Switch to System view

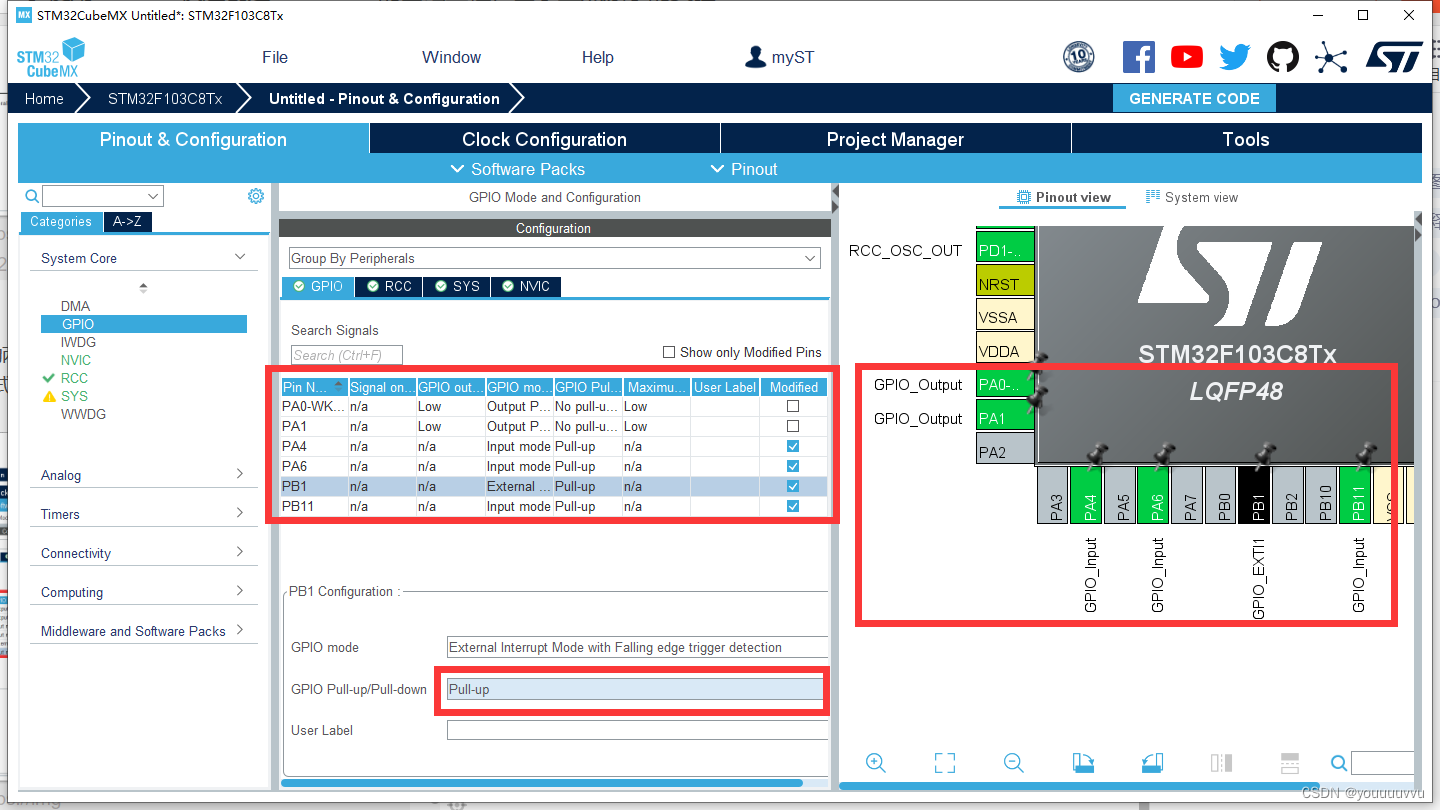pos(1191,197)
